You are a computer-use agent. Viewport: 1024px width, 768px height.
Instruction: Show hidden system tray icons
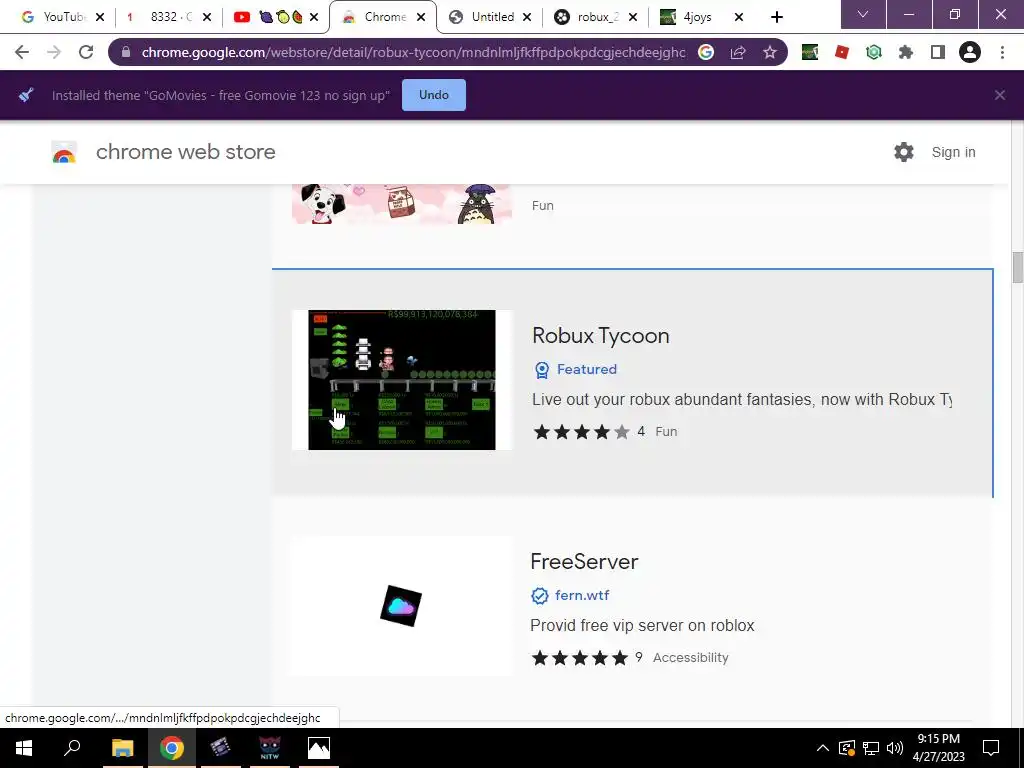click(x=823, y=748)
